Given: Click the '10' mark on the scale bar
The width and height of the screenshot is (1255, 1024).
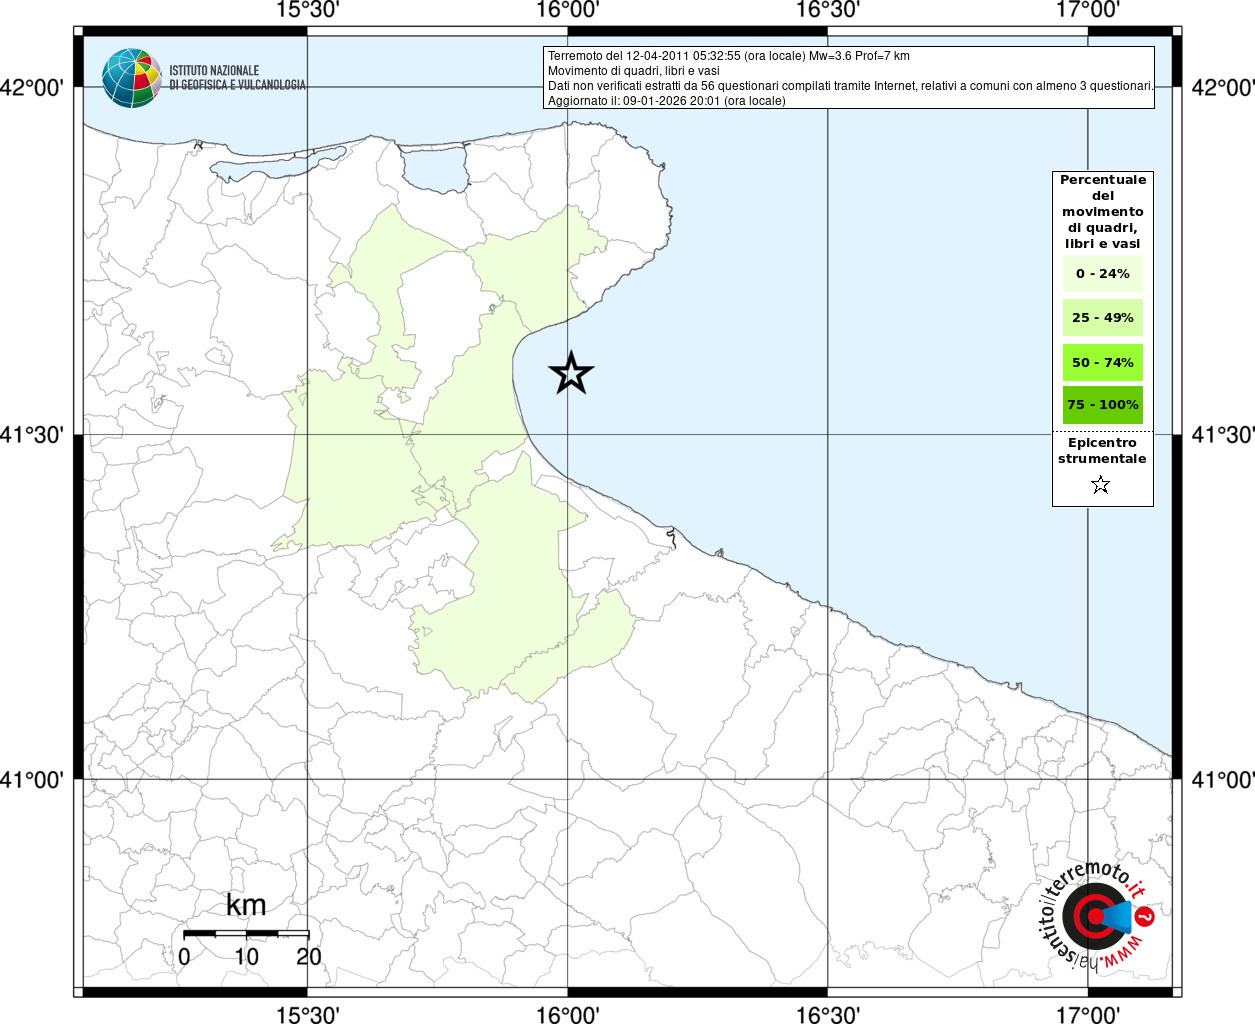Looking at the screenshot, I should (x=246, y=956).
